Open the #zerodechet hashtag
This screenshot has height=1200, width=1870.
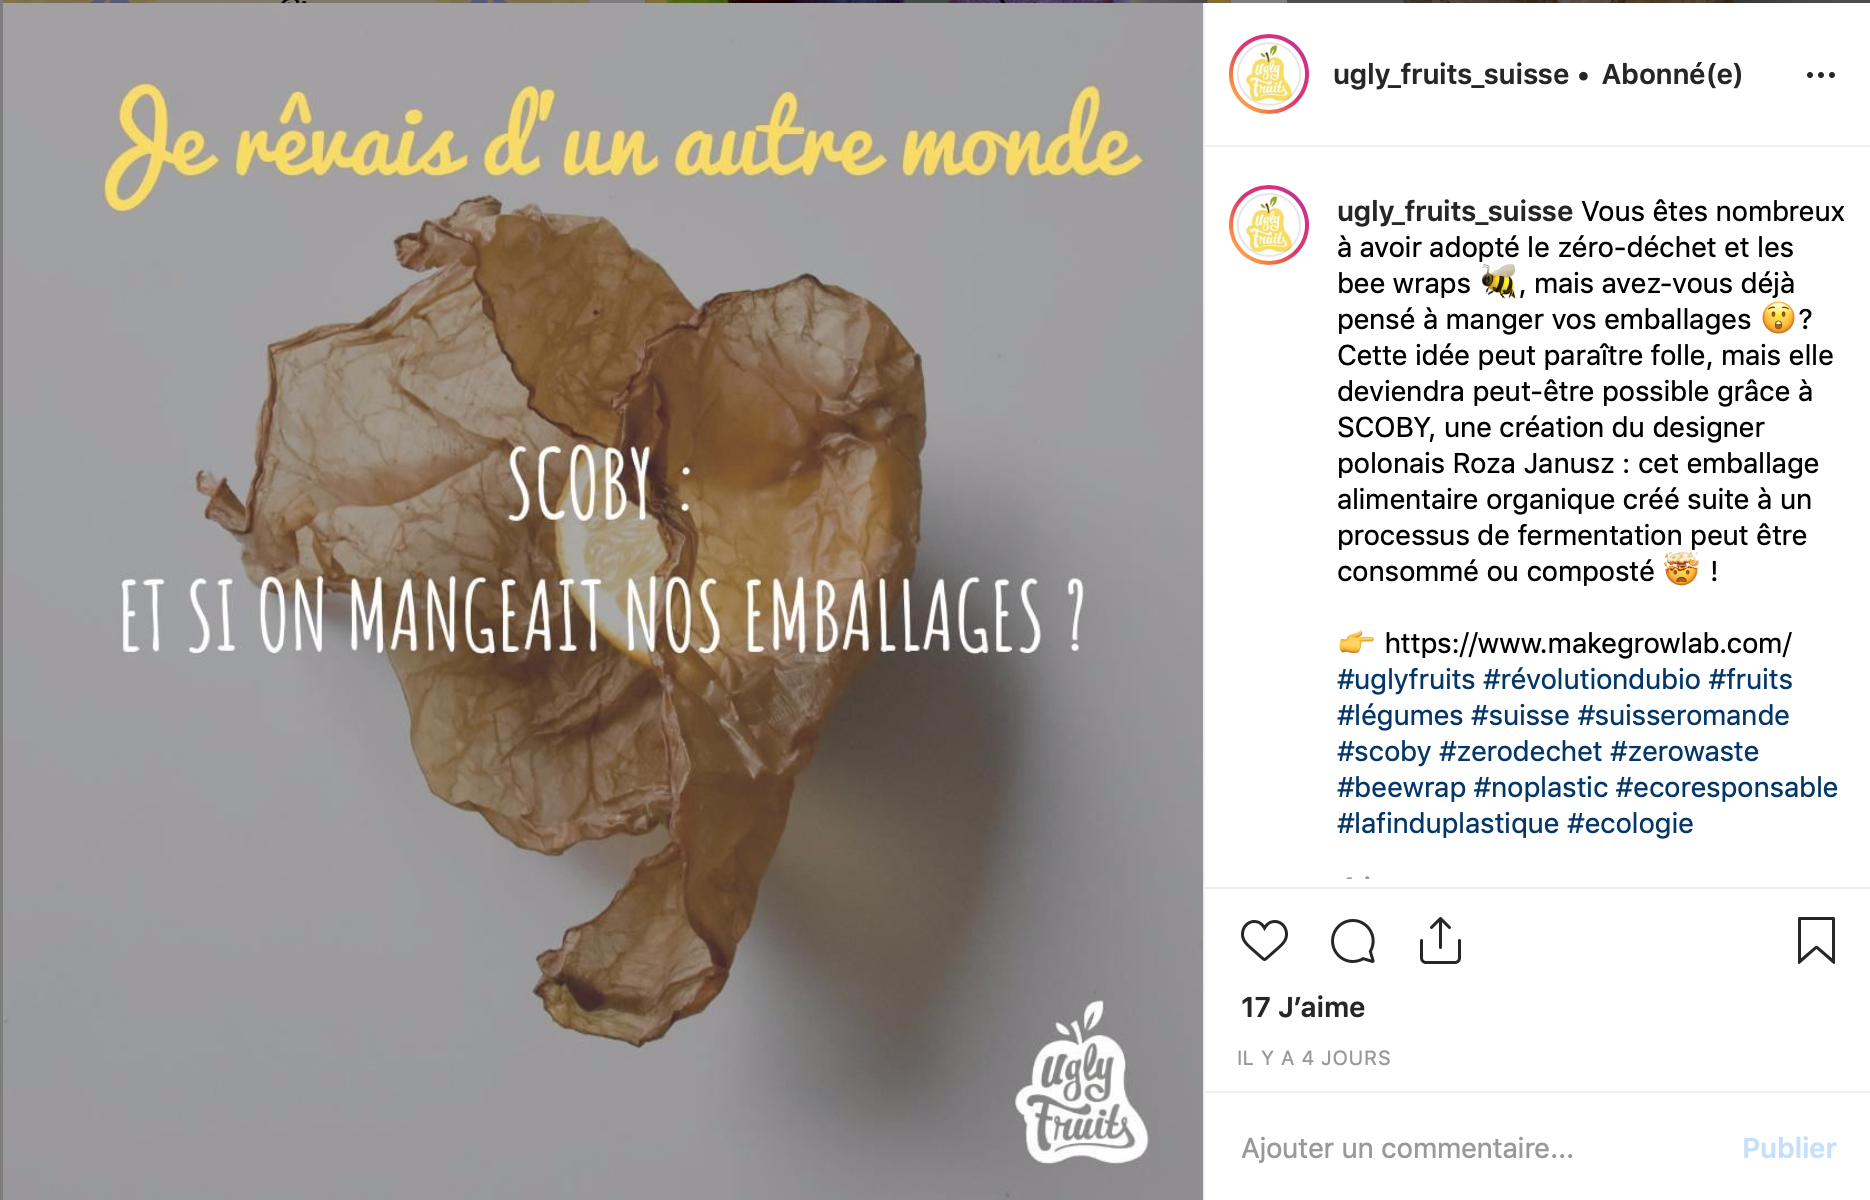click(1520, 752)
